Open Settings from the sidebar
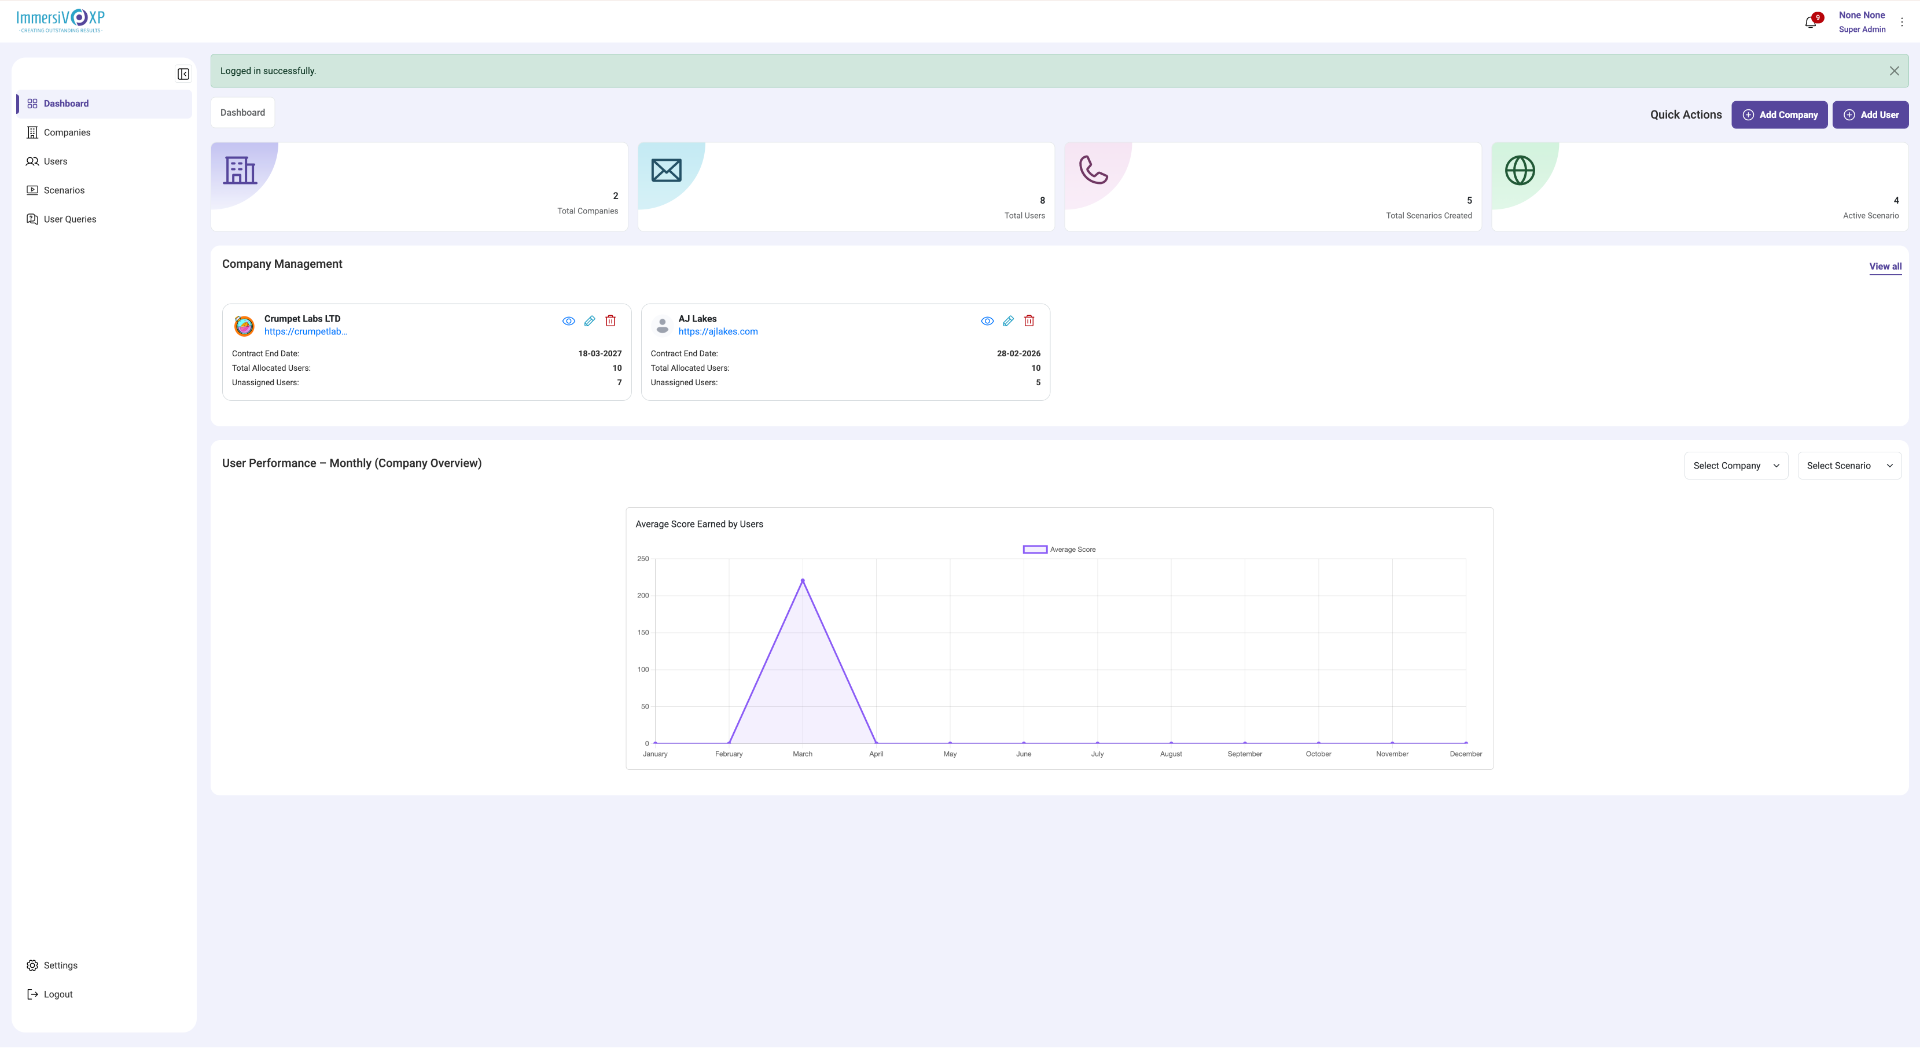This screenshot has height=1051, width=1920. click(60, 965)
